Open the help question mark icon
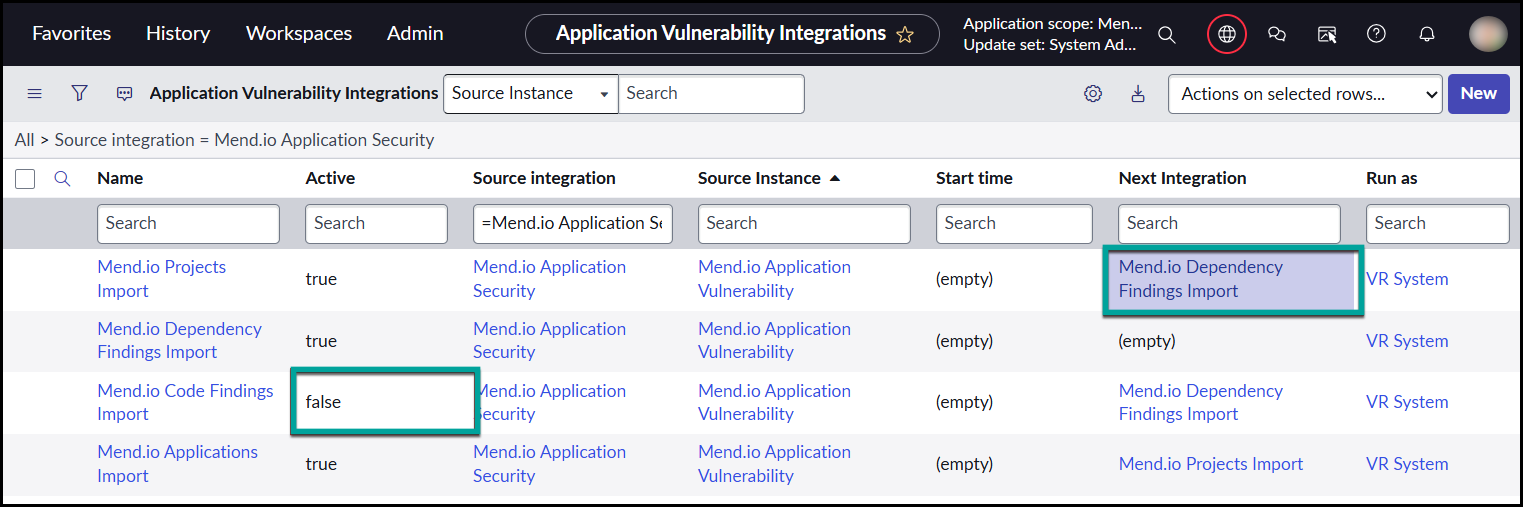 tap(1376, 34)
